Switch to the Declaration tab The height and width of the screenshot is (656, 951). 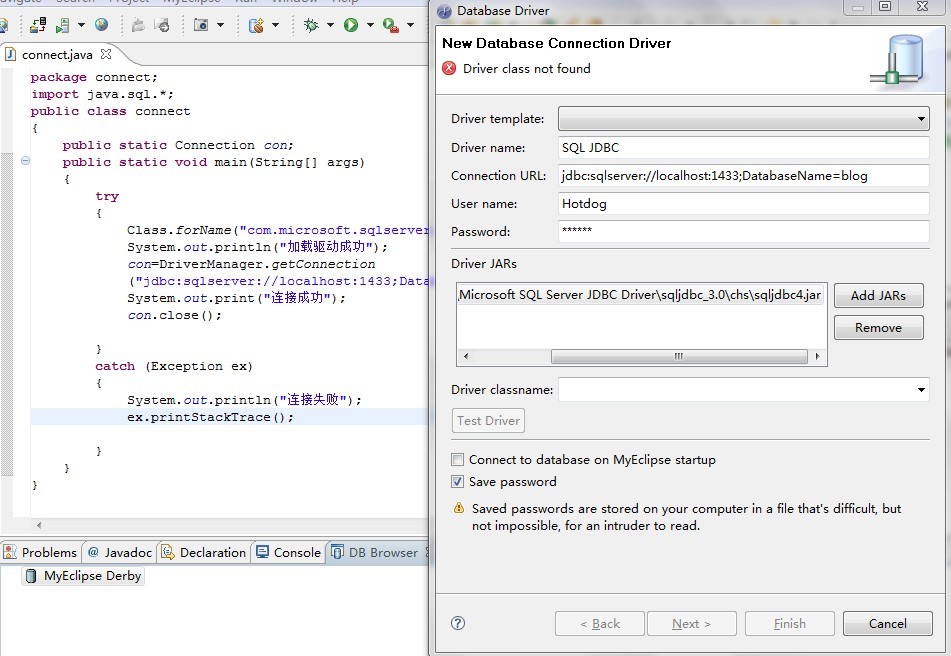pos(204,552)
